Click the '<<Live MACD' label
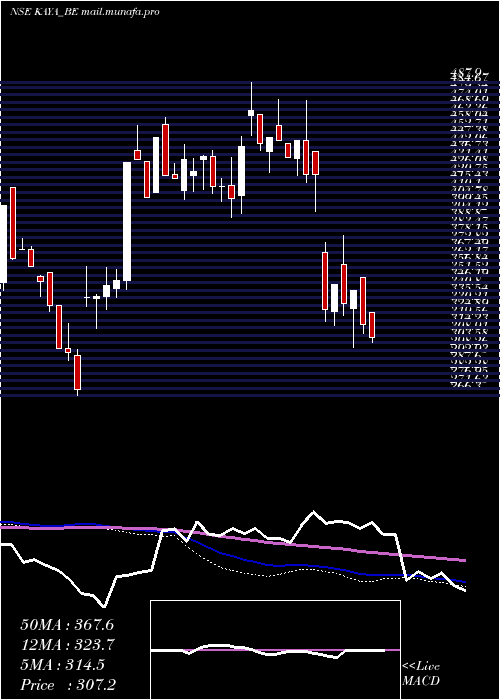Screen dimensions: 500x700 point(421,674)
